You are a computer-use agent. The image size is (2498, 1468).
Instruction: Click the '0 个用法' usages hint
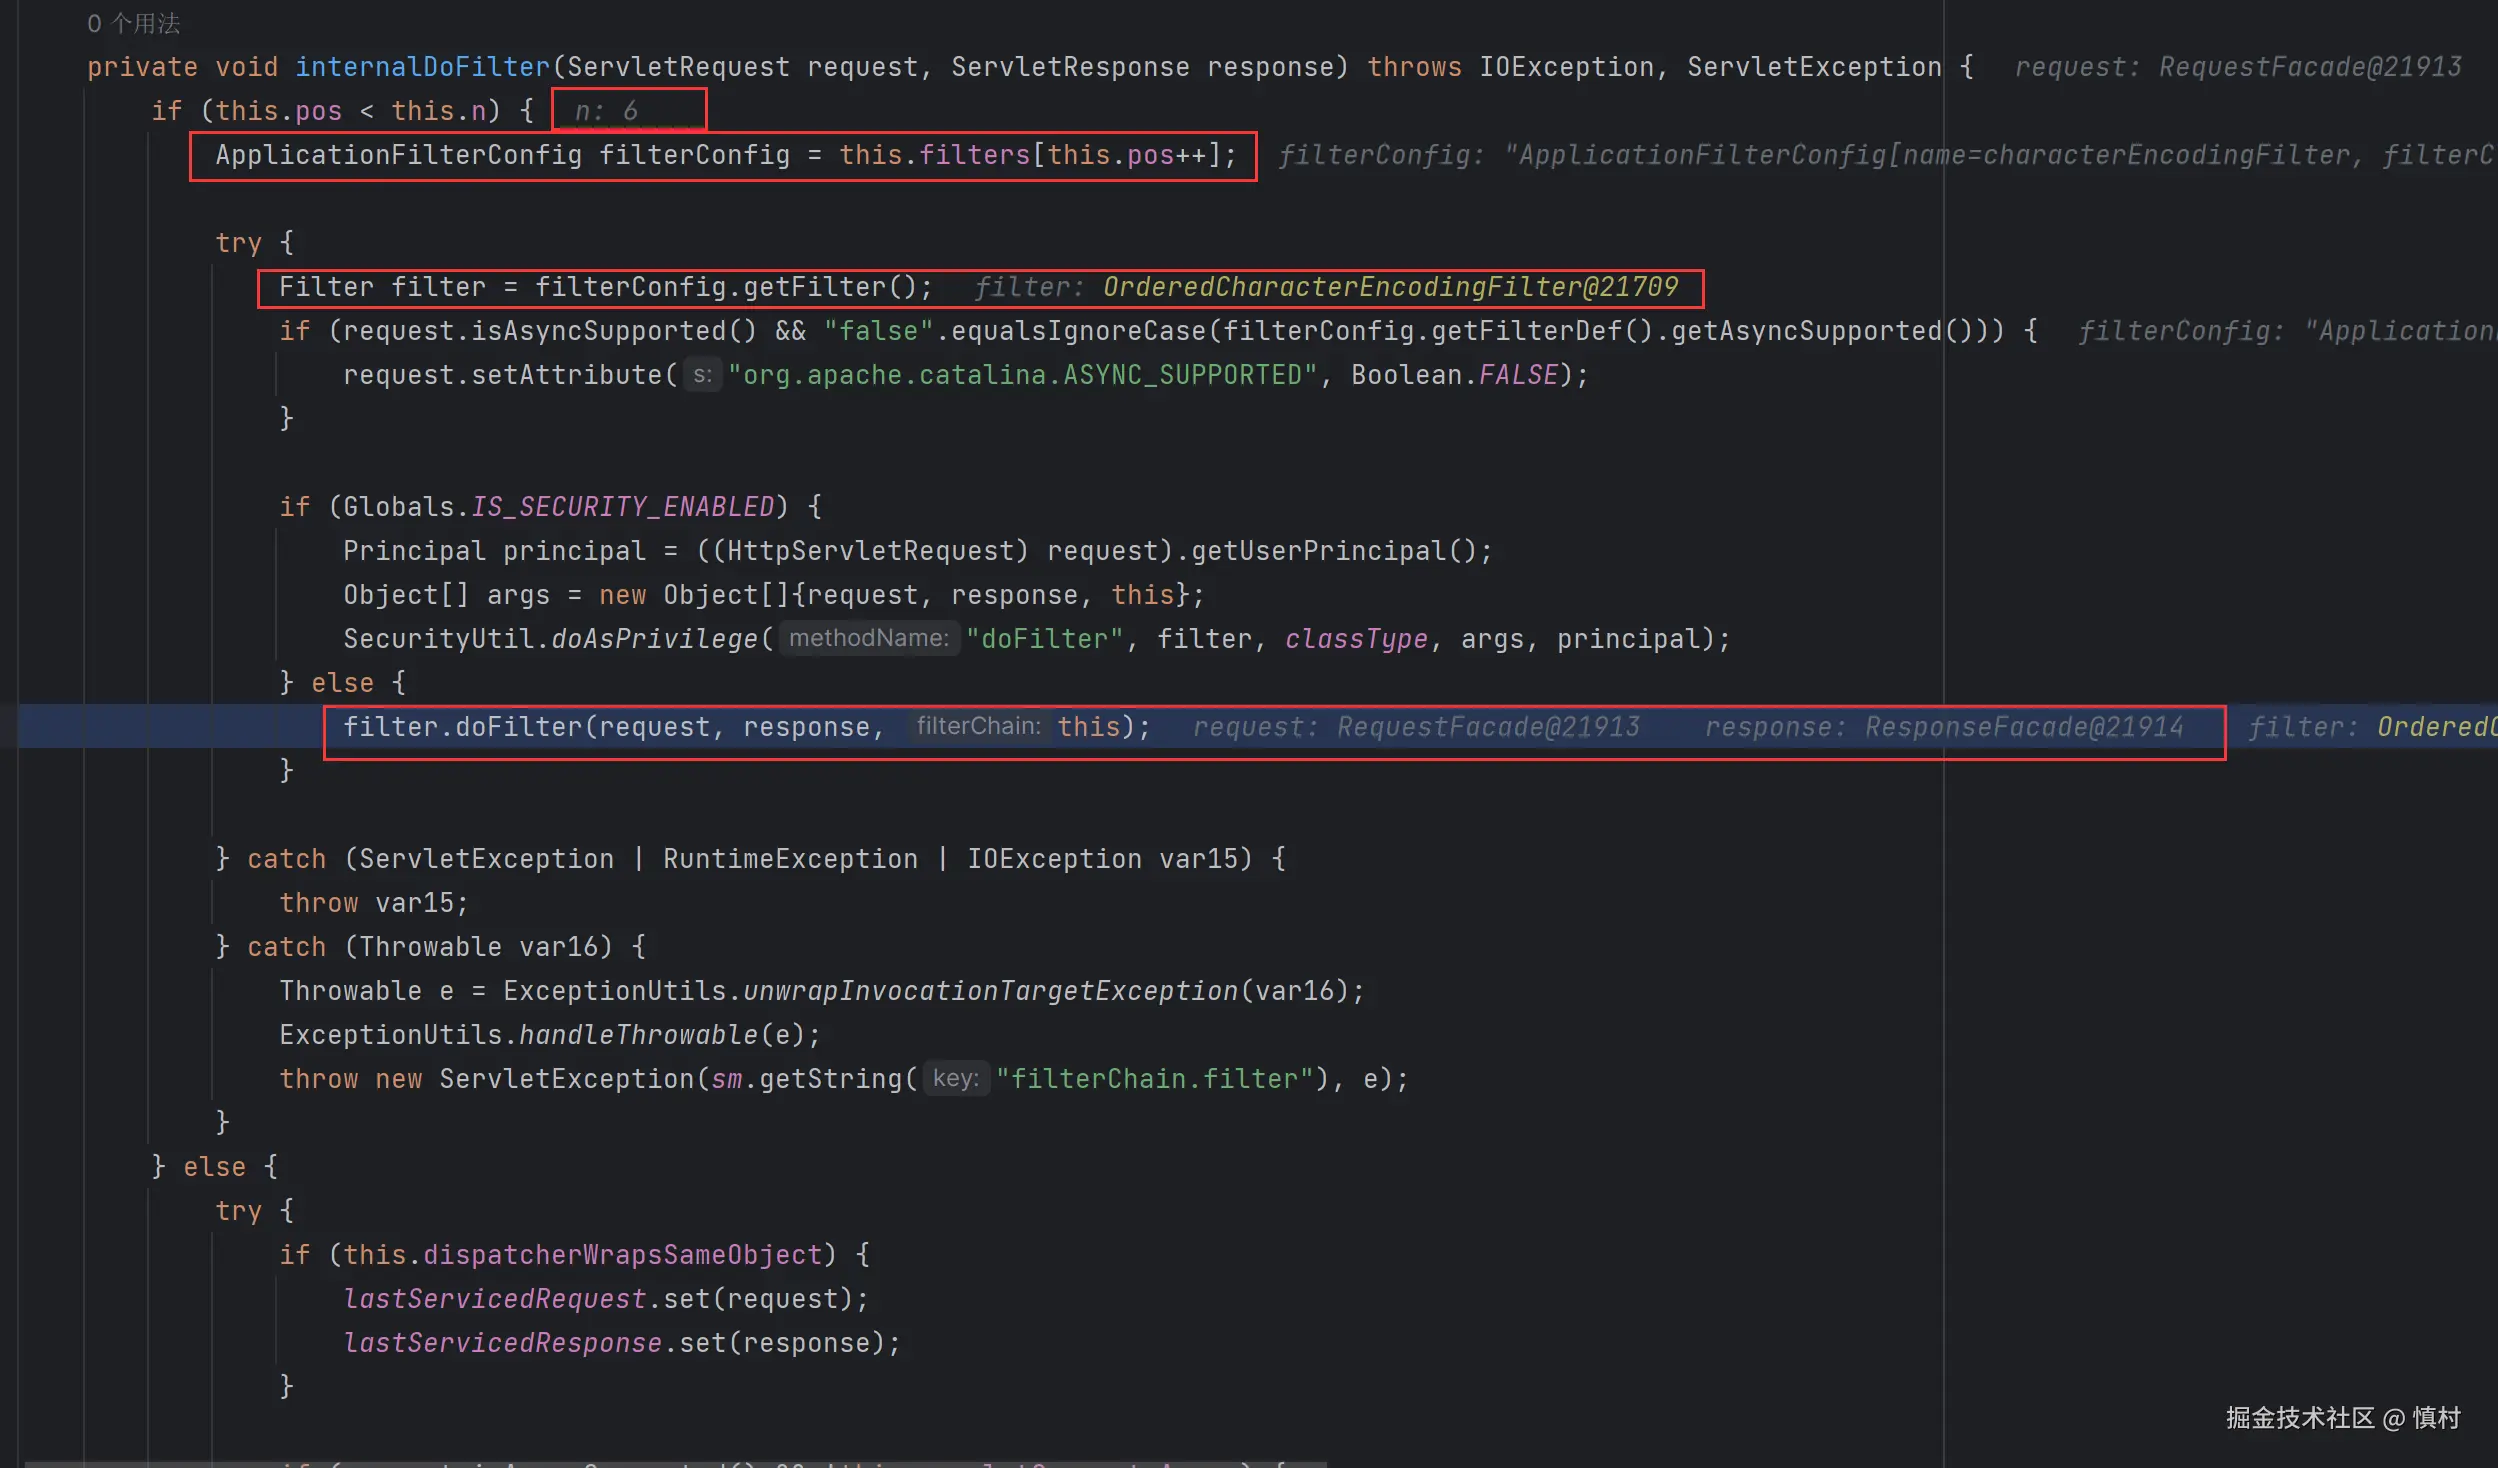(x=133, y=23)
